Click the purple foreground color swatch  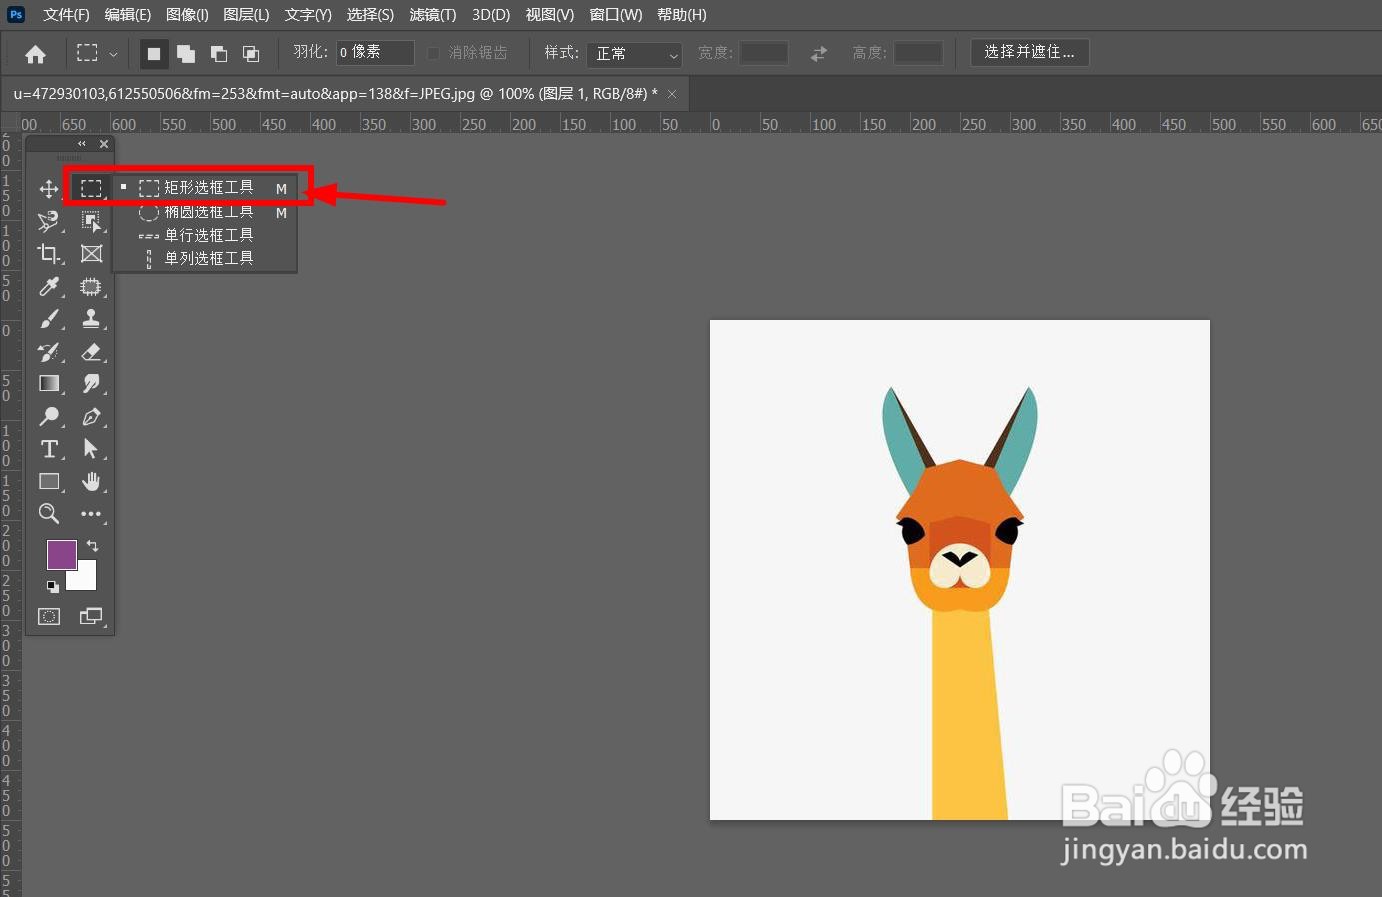(x=61, y=555)
